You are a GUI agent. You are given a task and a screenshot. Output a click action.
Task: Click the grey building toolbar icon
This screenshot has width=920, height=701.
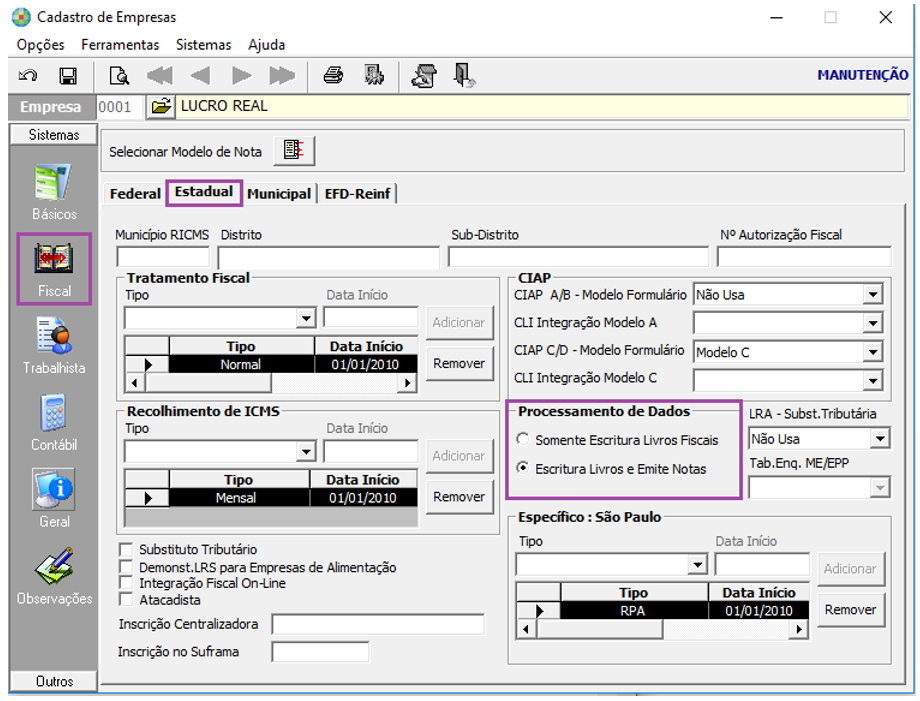[374, 76]
